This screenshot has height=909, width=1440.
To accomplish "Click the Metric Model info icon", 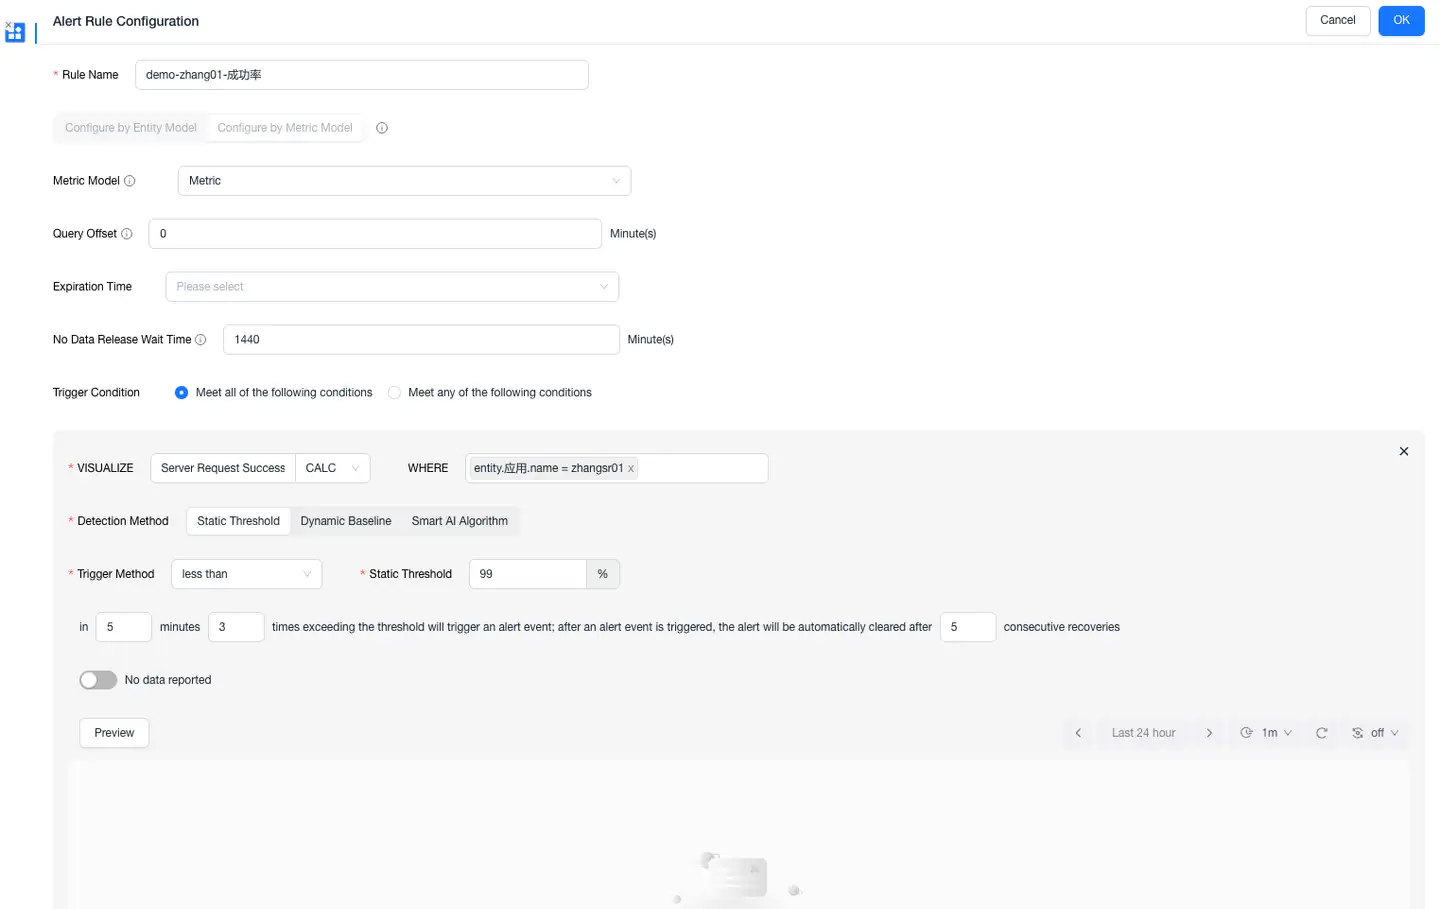I will click(x=130, y=181).
